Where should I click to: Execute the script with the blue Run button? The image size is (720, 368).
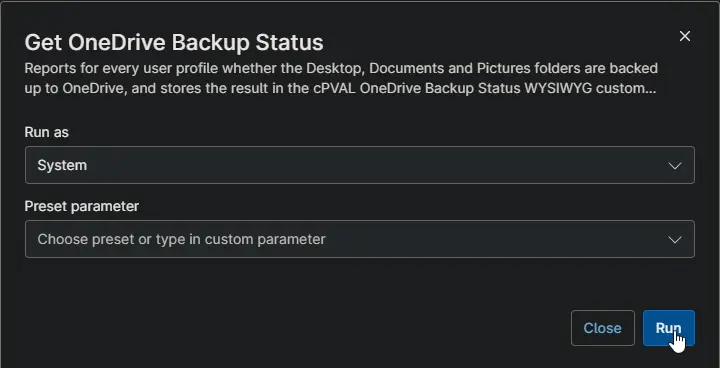pyautogui.click(x=669, y=328)
